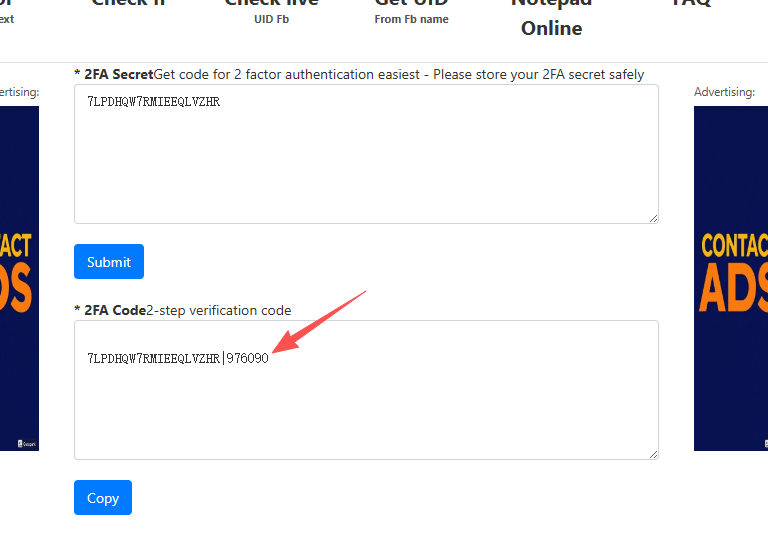Screen dimensions: 768x533
Task: Open the Notepad Online menu item
Action: click(x=552, y=19)
